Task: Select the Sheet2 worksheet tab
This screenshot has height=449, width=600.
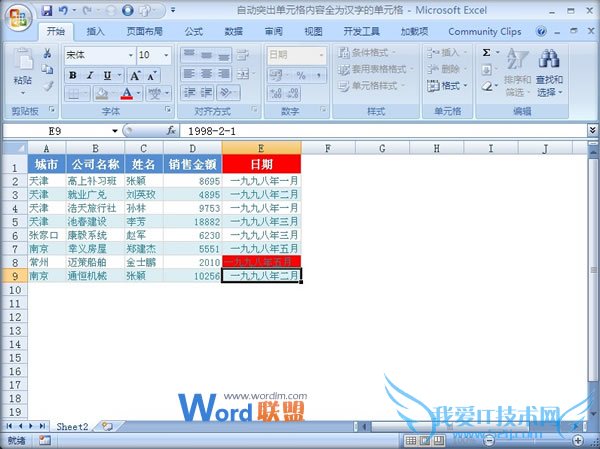Action: (72, 426)
